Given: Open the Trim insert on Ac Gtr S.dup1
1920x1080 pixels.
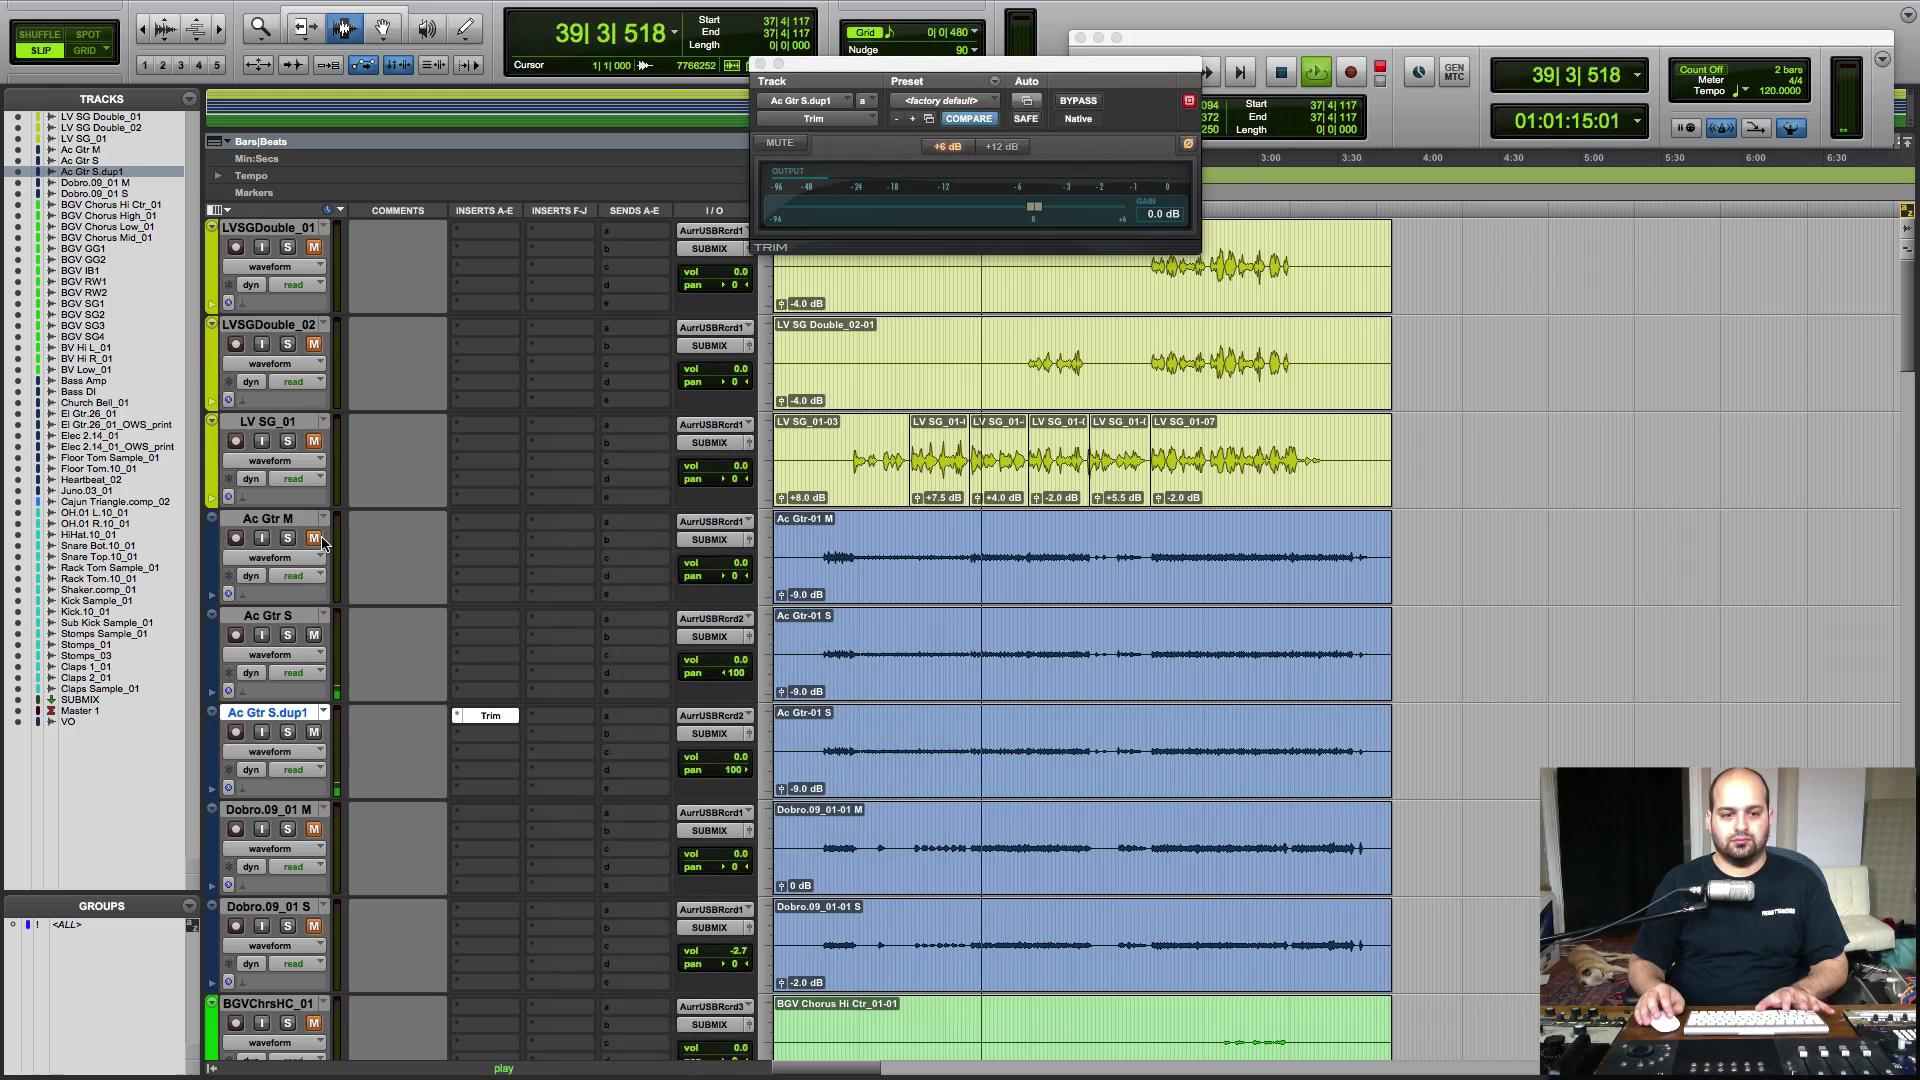Looking at the screenshot, I should click(490, 716).
